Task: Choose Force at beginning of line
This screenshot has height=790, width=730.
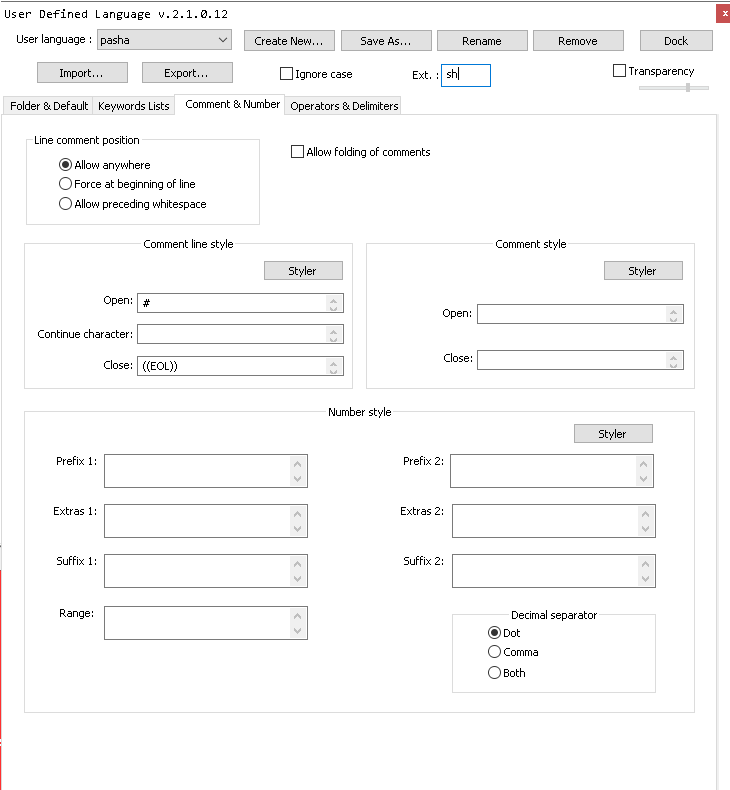Action: click(65, 184)
